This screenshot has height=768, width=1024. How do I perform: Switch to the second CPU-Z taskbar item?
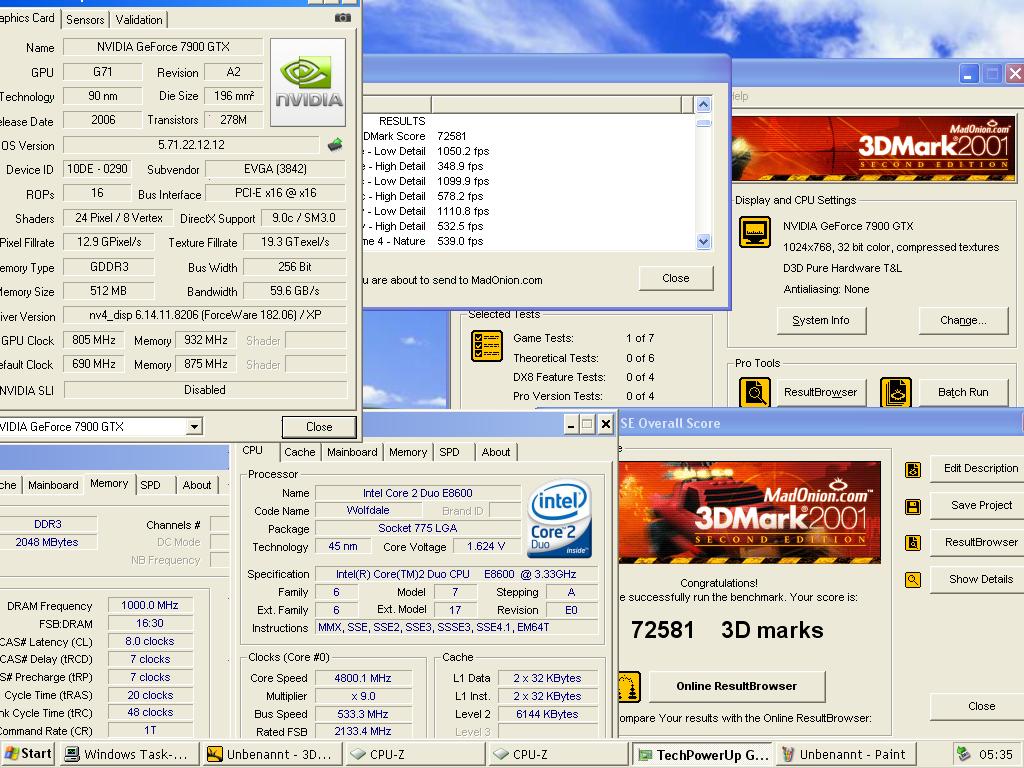click(x=558, y=754)
